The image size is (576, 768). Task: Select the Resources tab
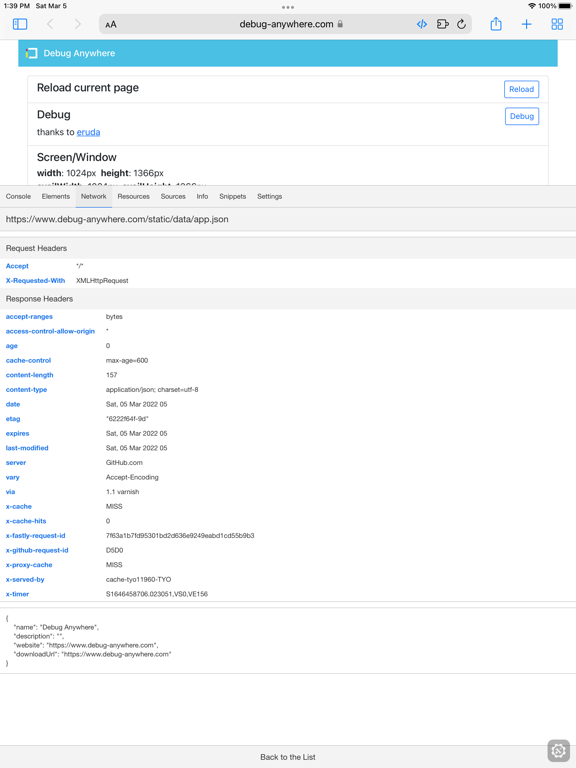coord(134,196)
